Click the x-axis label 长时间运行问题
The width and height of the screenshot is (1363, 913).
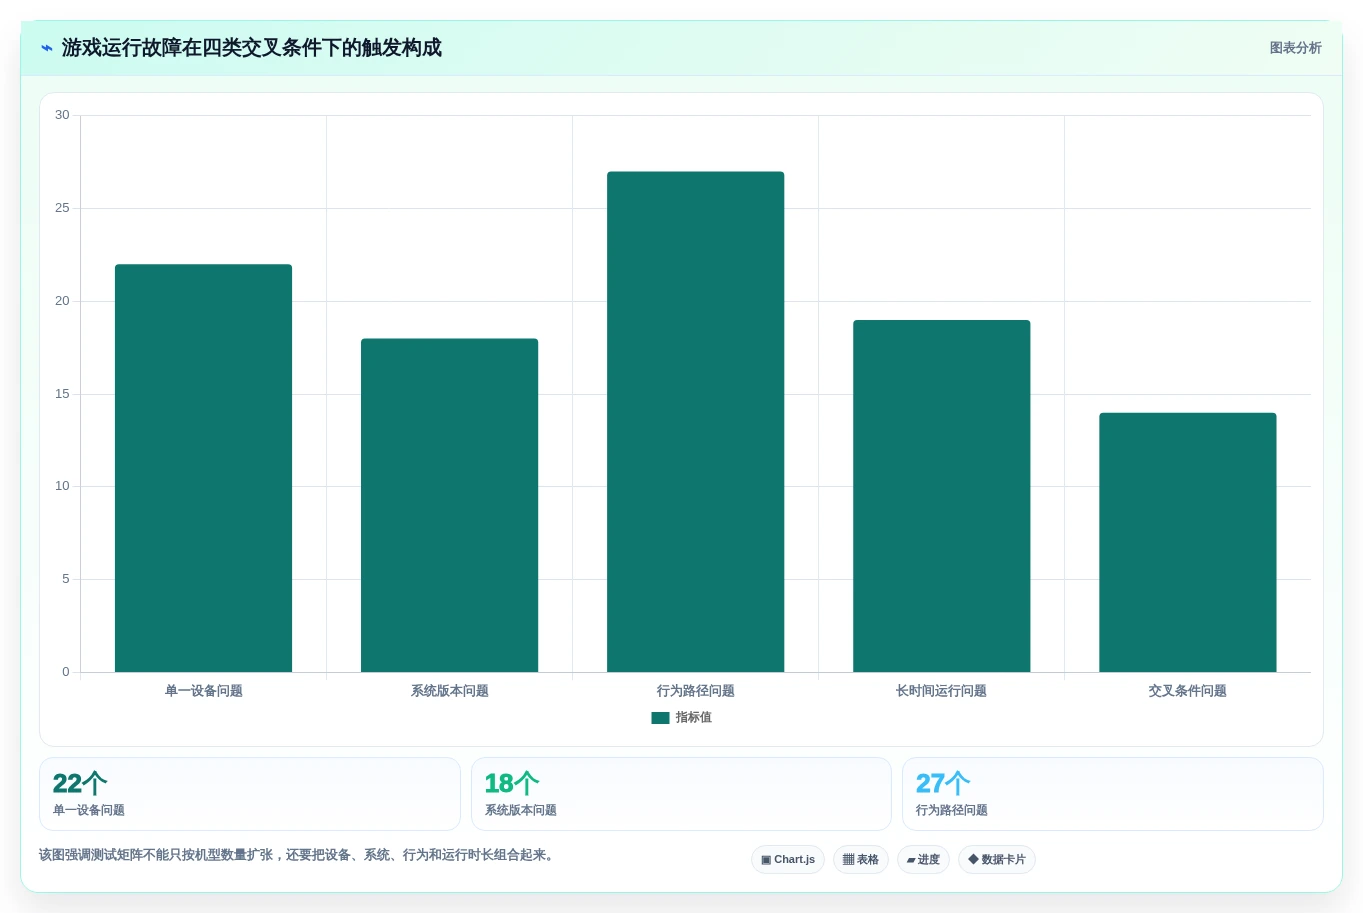[941, 691]
